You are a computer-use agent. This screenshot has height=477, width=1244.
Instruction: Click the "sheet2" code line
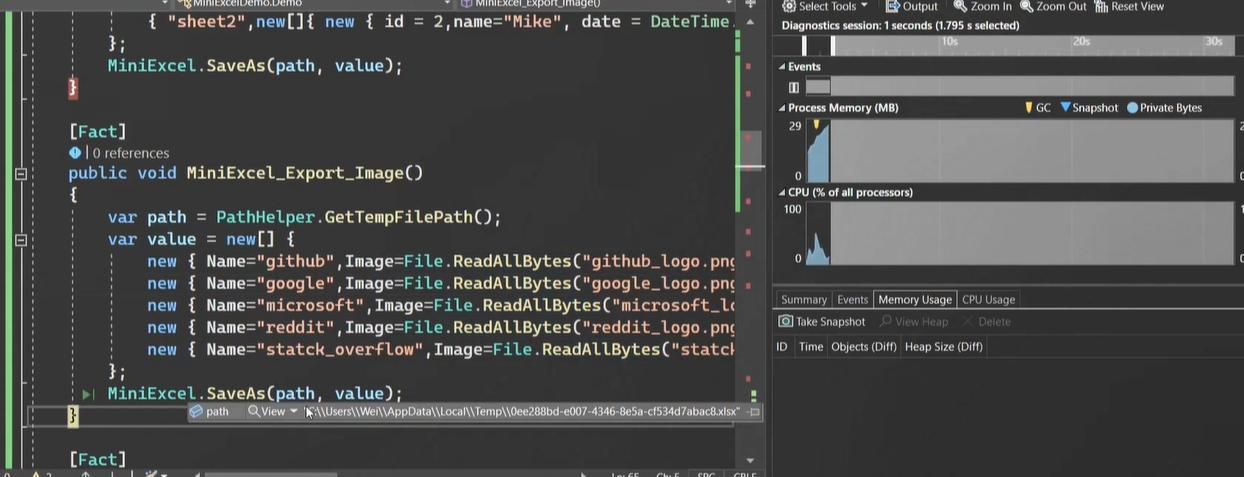tap(441, 21)
